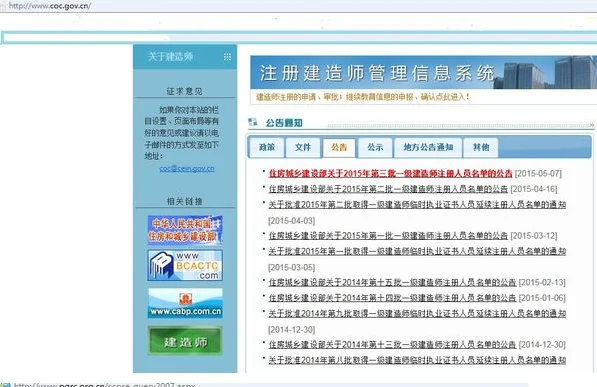Image resolution: width=597 pixels, height=387 pixels.
Task: Click the 关于建造师 sidebar header
Action: (185, 57)
